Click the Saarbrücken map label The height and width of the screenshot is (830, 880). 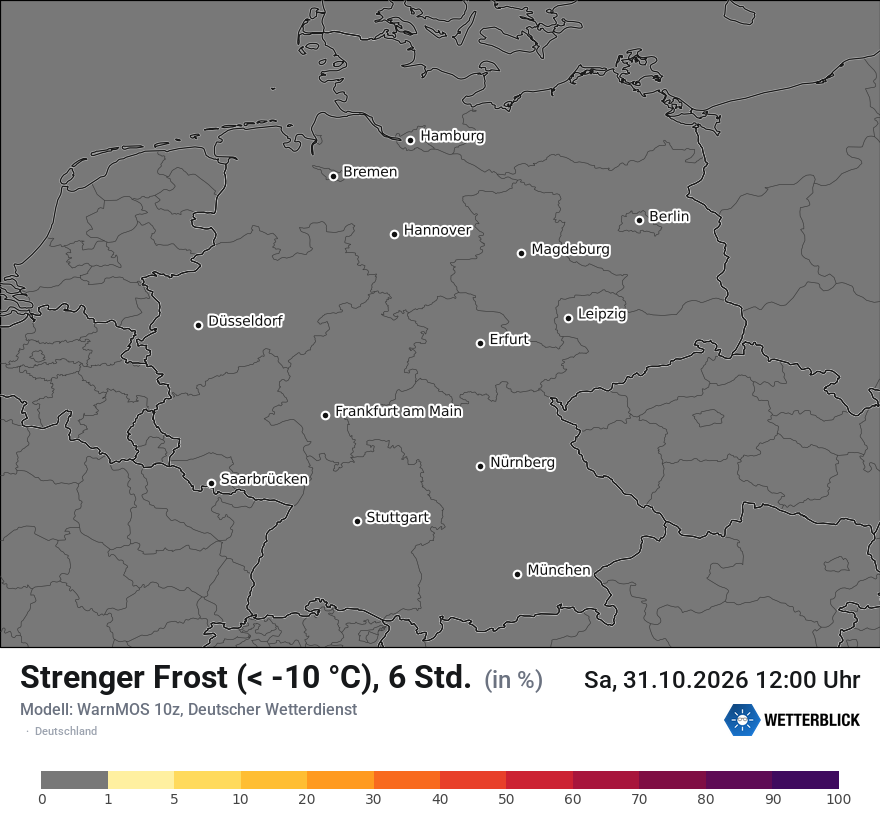click(264, 479)
